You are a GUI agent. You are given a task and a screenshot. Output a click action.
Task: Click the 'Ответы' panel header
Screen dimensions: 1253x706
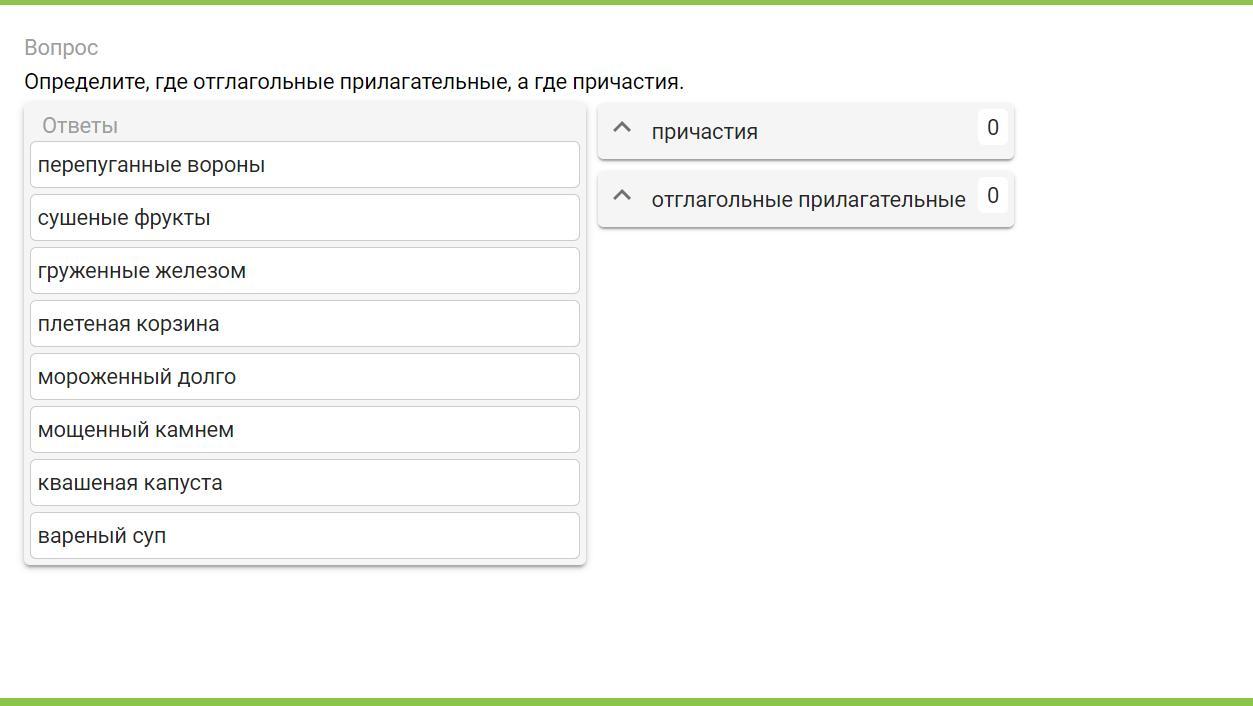[80, 126]
